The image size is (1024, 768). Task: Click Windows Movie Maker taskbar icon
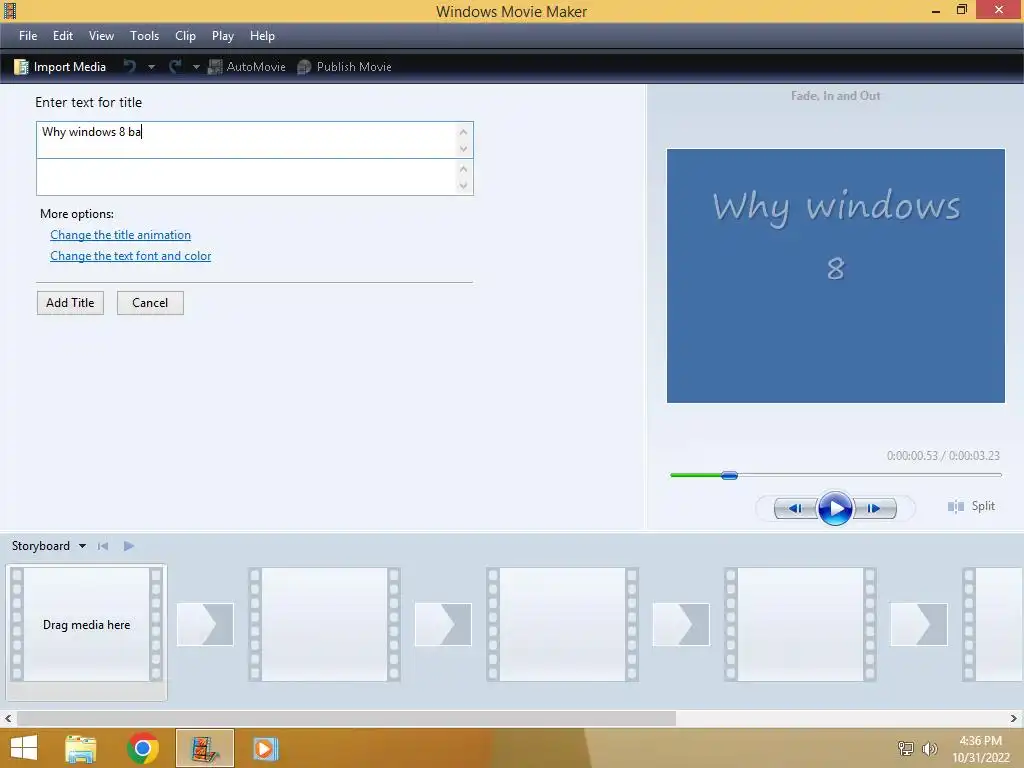click(x=205, y=748)
